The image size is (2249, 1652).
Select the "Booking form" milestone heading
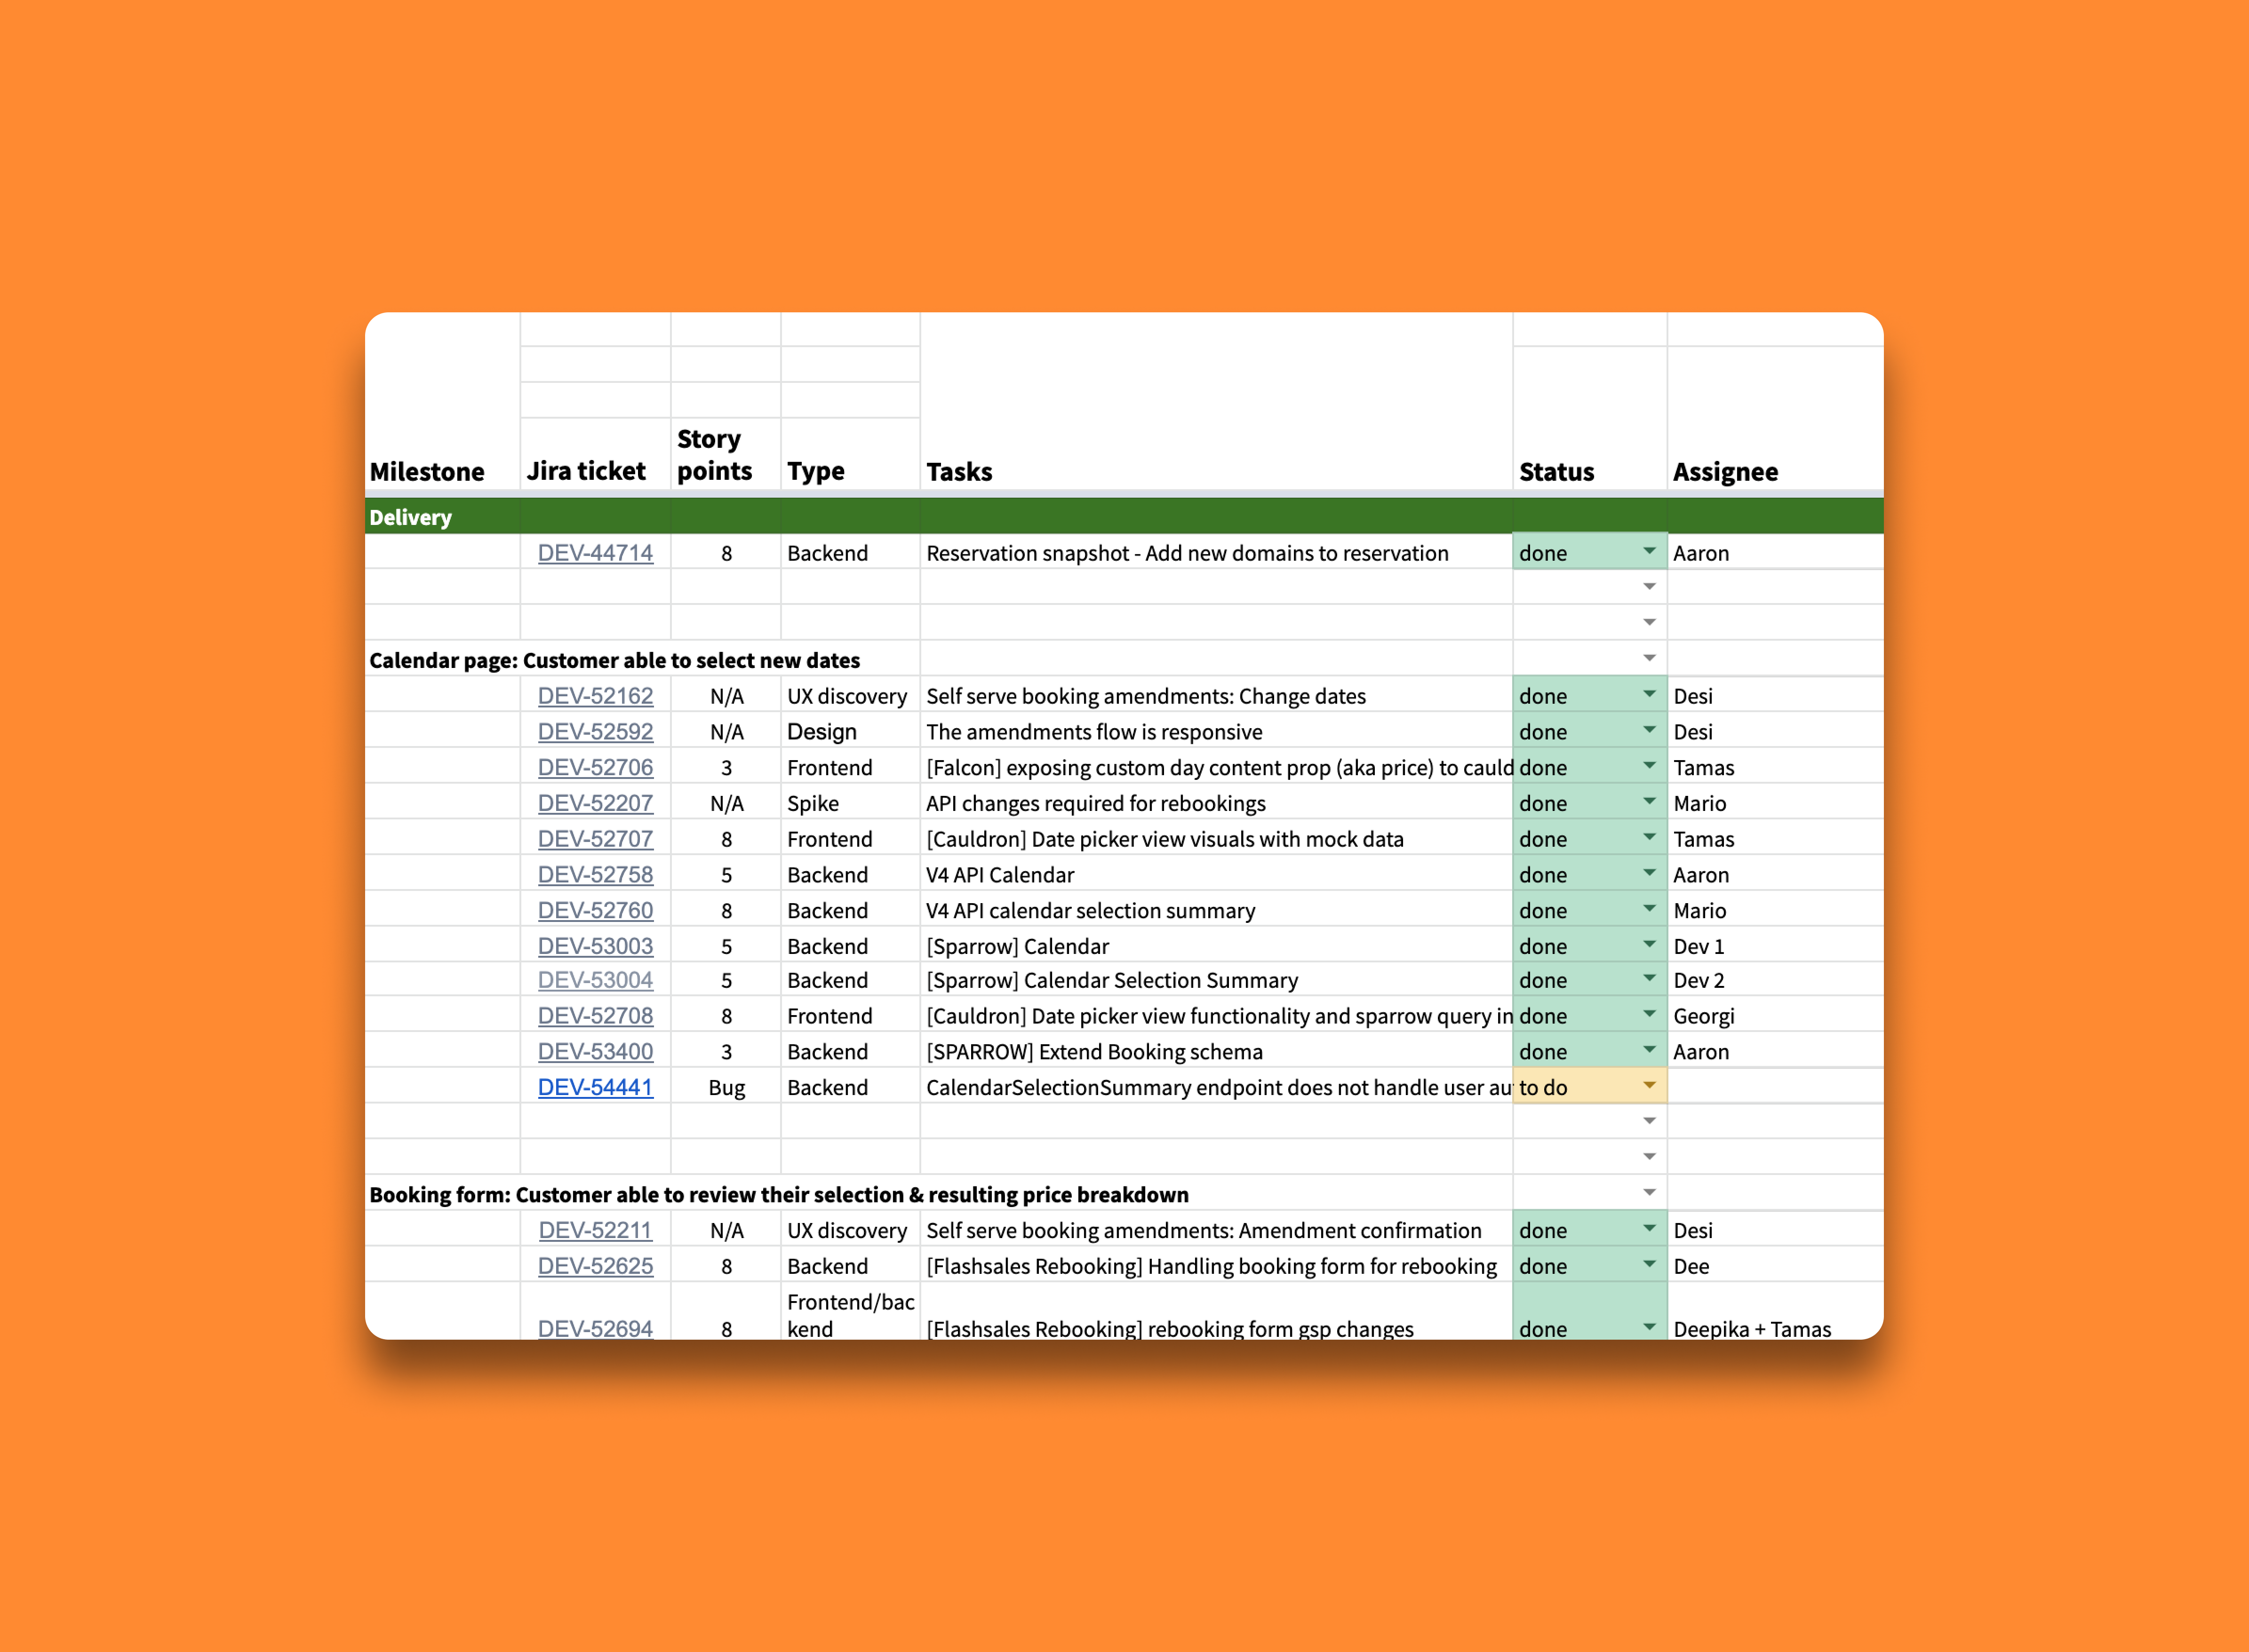tap(779, 1195)
